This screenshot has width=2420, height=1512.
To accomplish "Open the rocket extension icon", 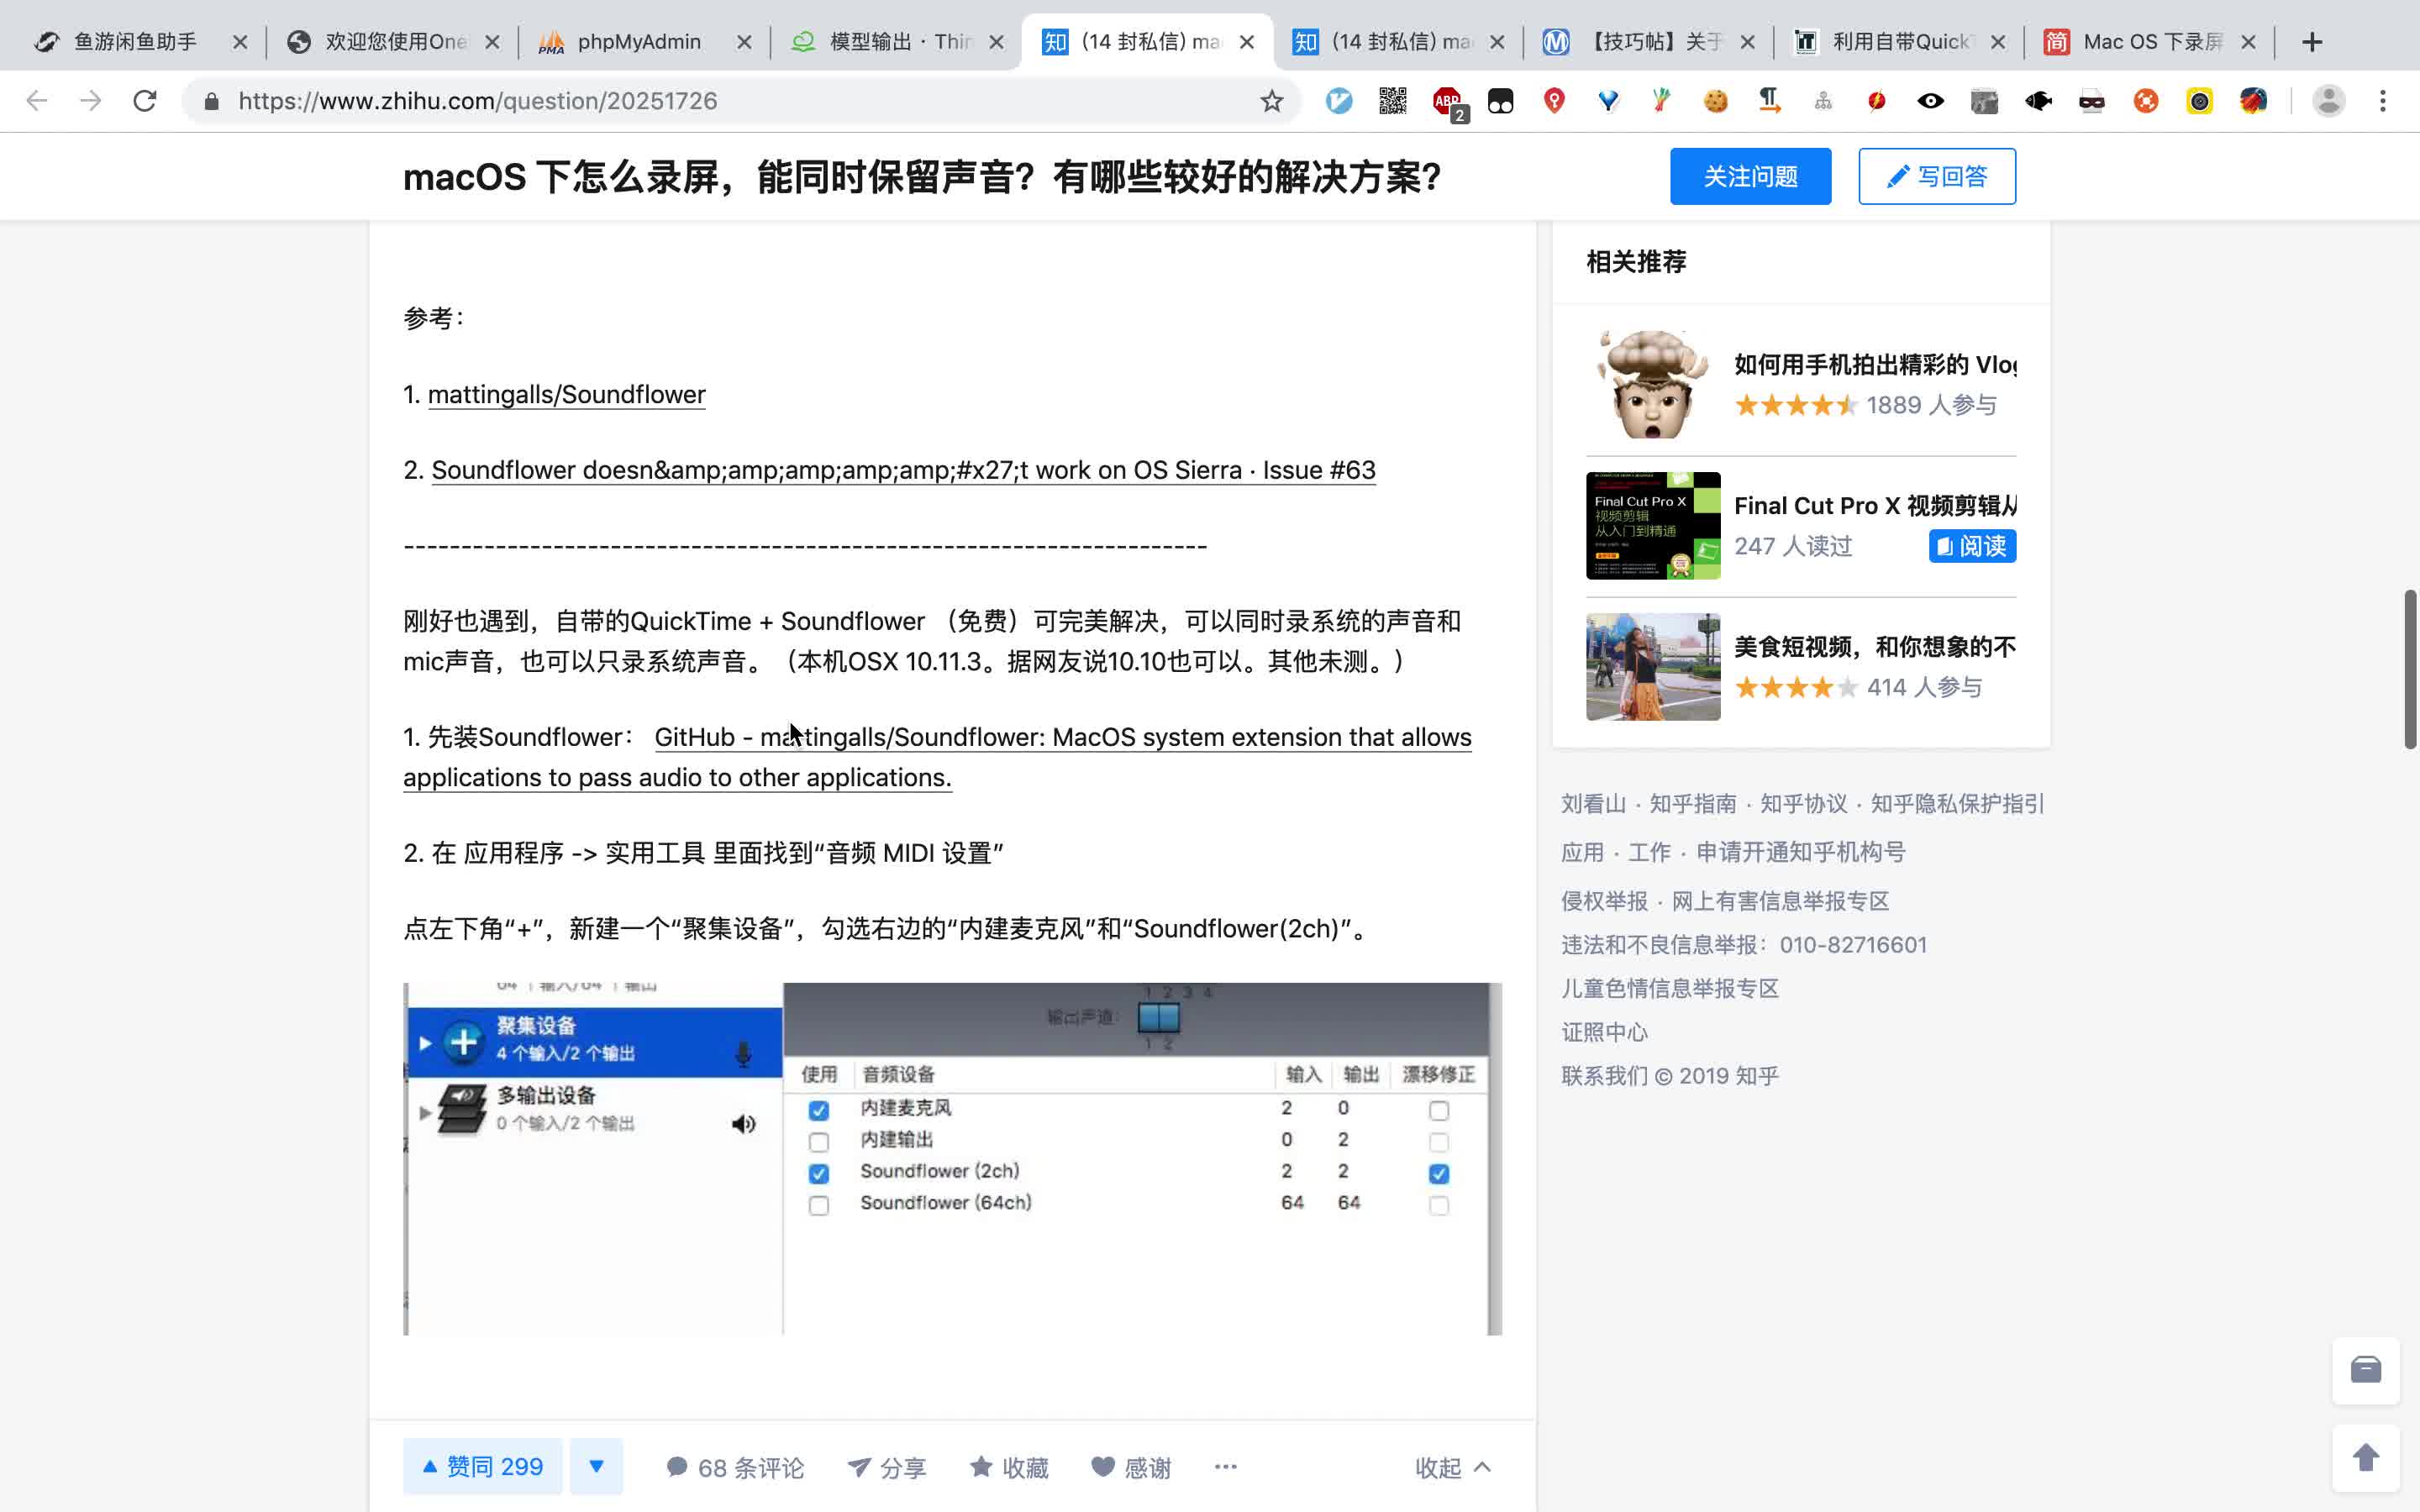I will 2253,101.
